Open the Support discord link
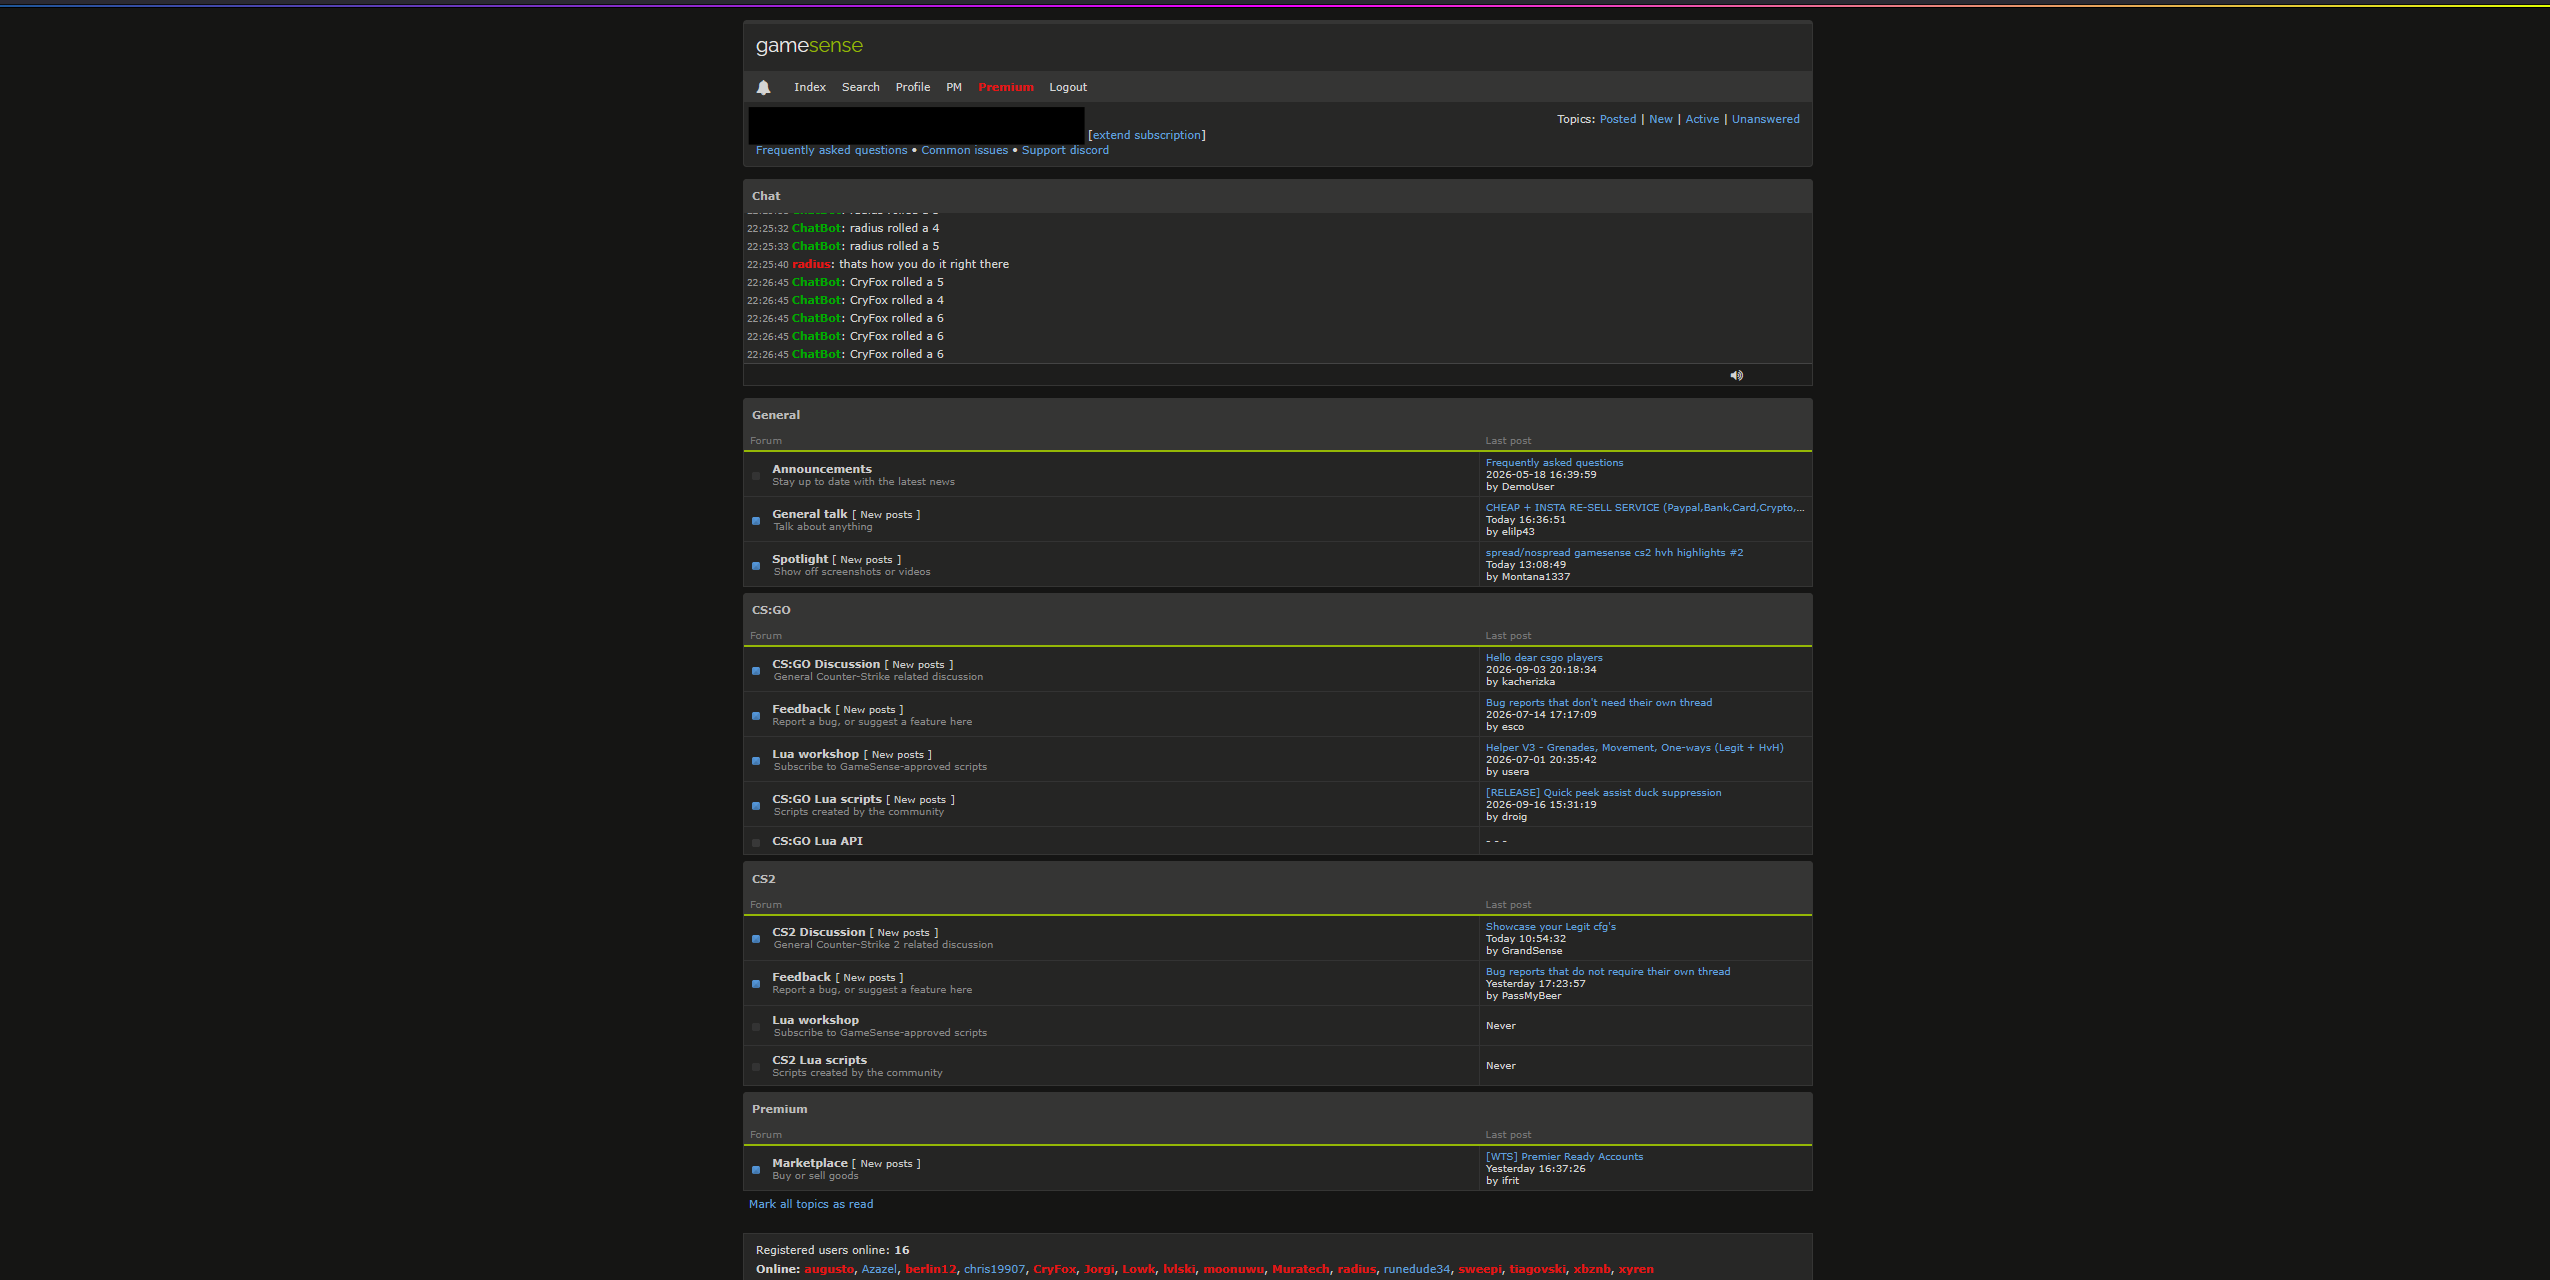The height and width of the screenshot is (1280, 2550). click(x=1065, y=150)
